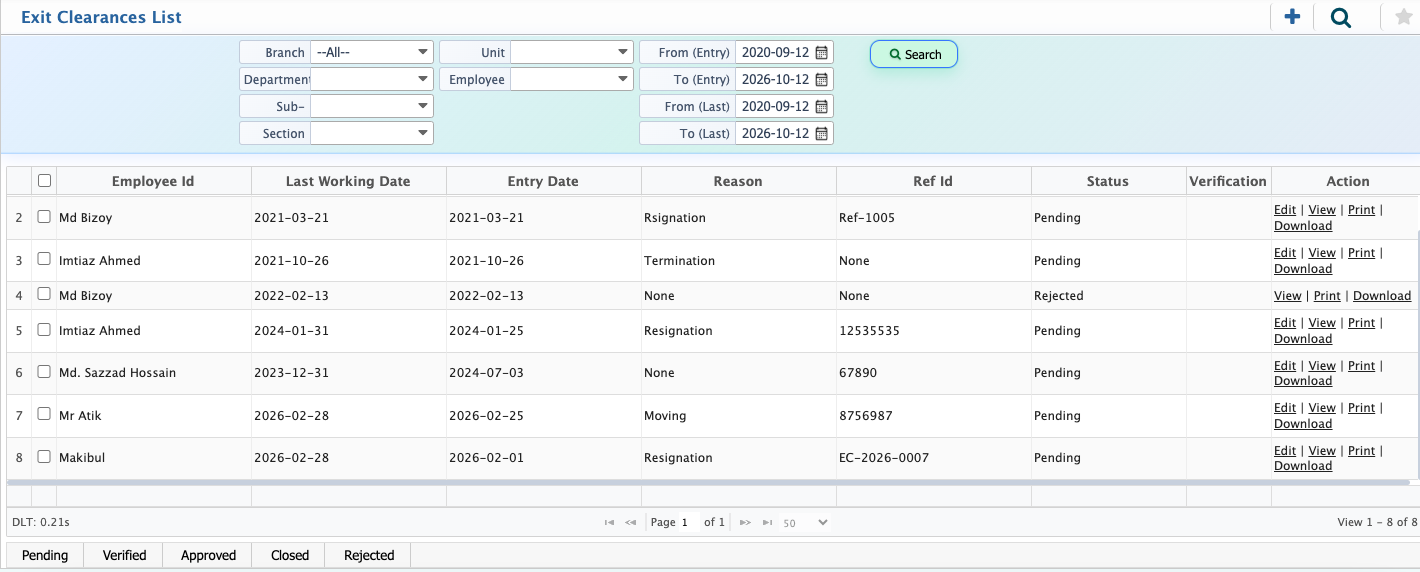
Task: Check the row 4 Md Bizoy checkbox
Action: point(44,294)
